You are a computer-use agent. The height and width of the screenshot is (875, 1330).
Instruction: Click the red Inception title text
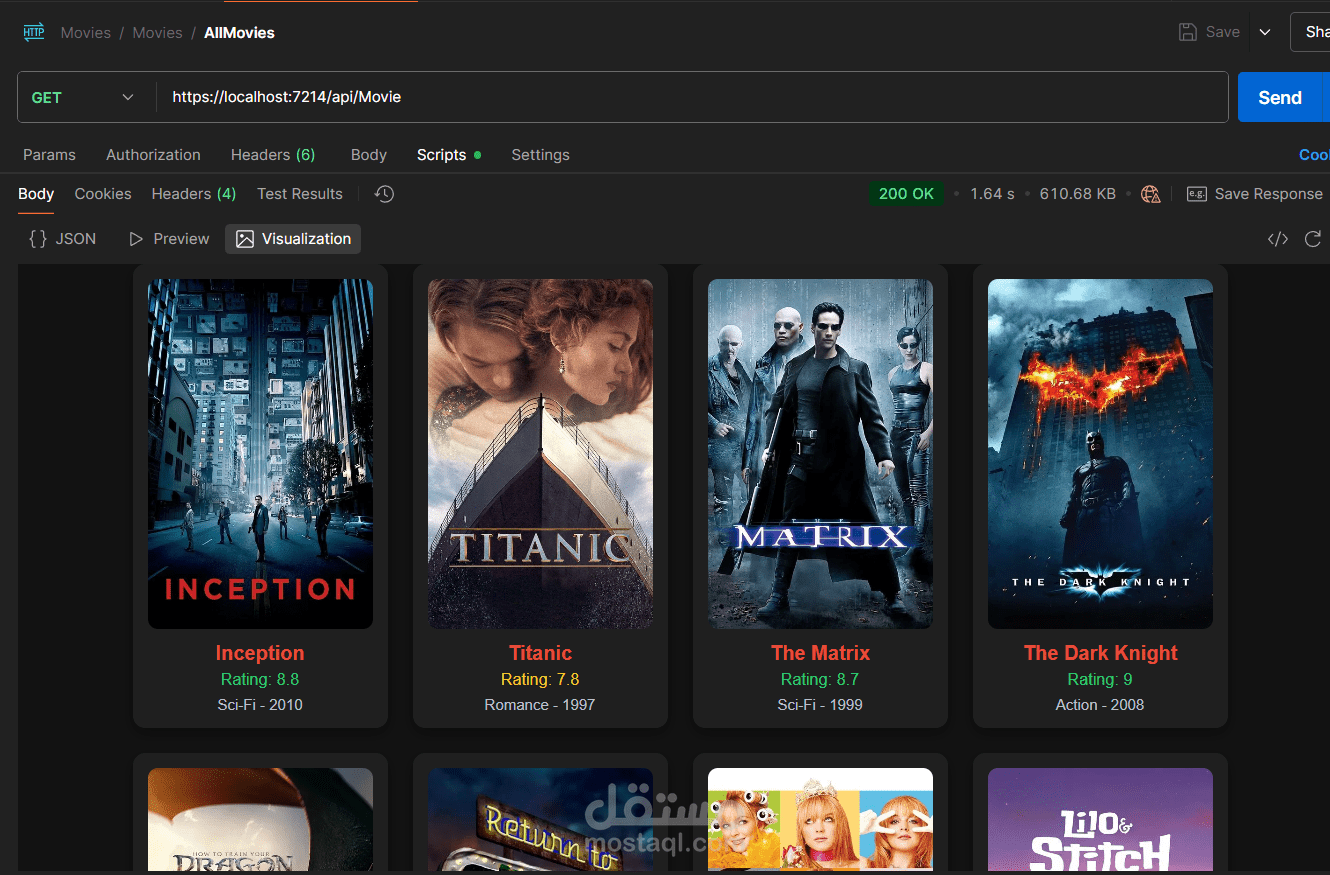pyautogui.click(x=260, y=653)
